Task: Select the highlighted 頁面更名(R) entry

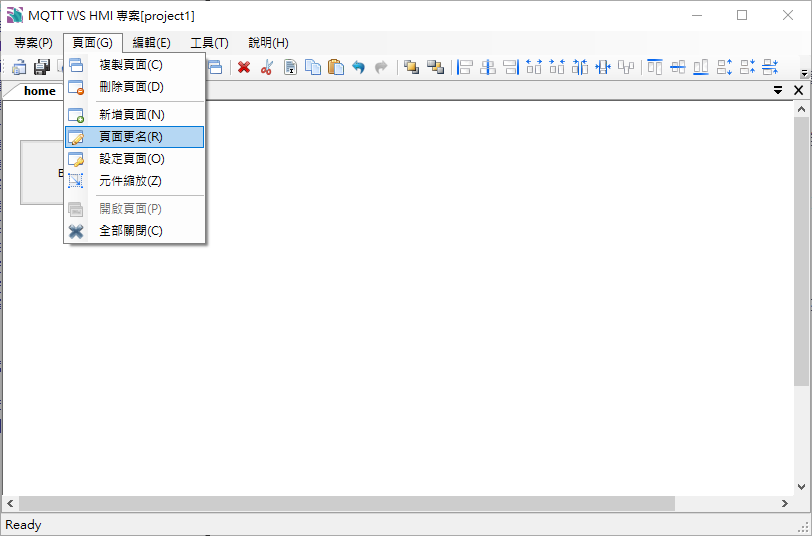Action: point(135,137)
